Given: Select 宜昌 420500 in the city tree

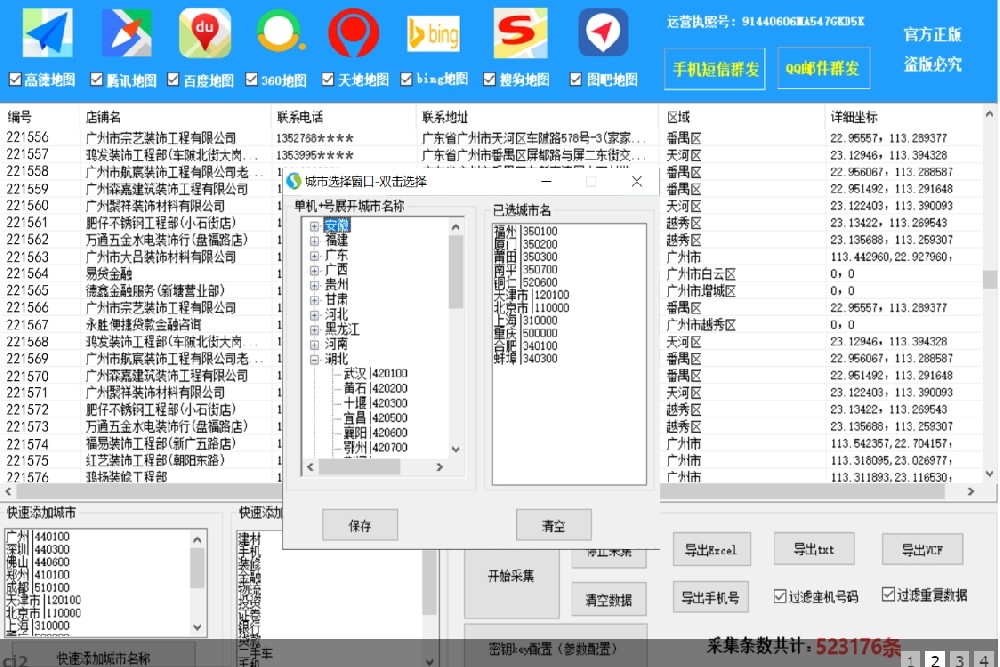Looking at the screenshot, I should [x=375, y=418].
